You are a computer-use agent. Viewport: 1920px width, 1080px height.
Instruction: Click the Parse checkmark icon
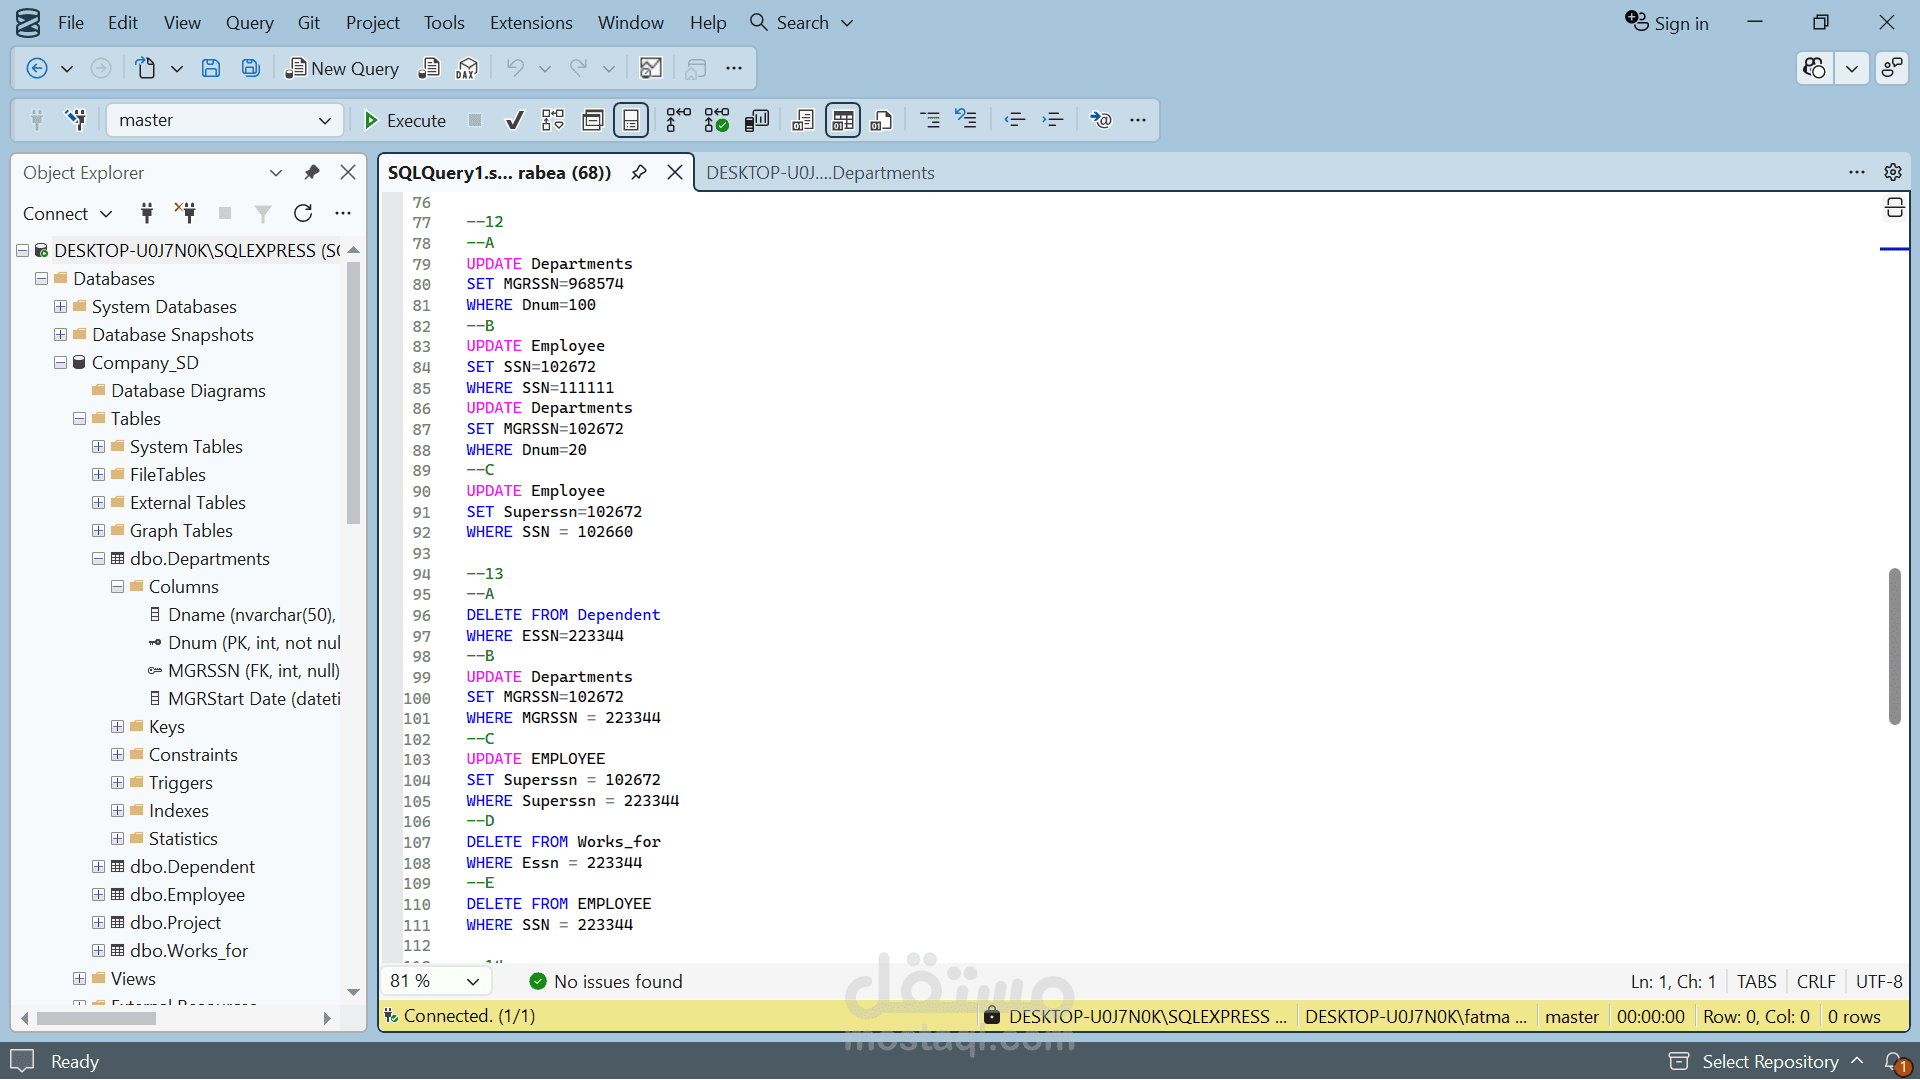pyautogui.click(x=514, y=120)
